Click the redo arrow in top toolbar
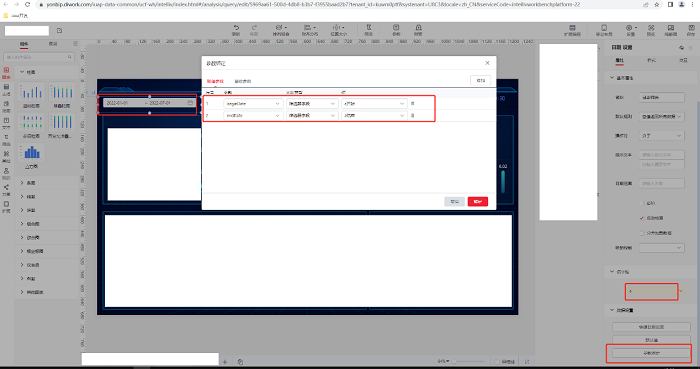 (x=254, y=27)
